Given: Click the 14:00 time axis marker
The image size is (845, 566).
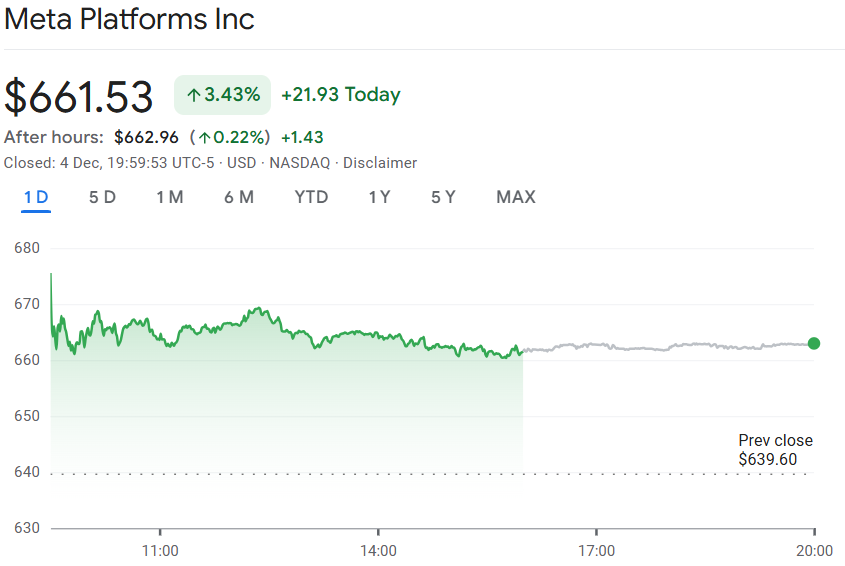Looking at the screenshot, I should point(378,550).
